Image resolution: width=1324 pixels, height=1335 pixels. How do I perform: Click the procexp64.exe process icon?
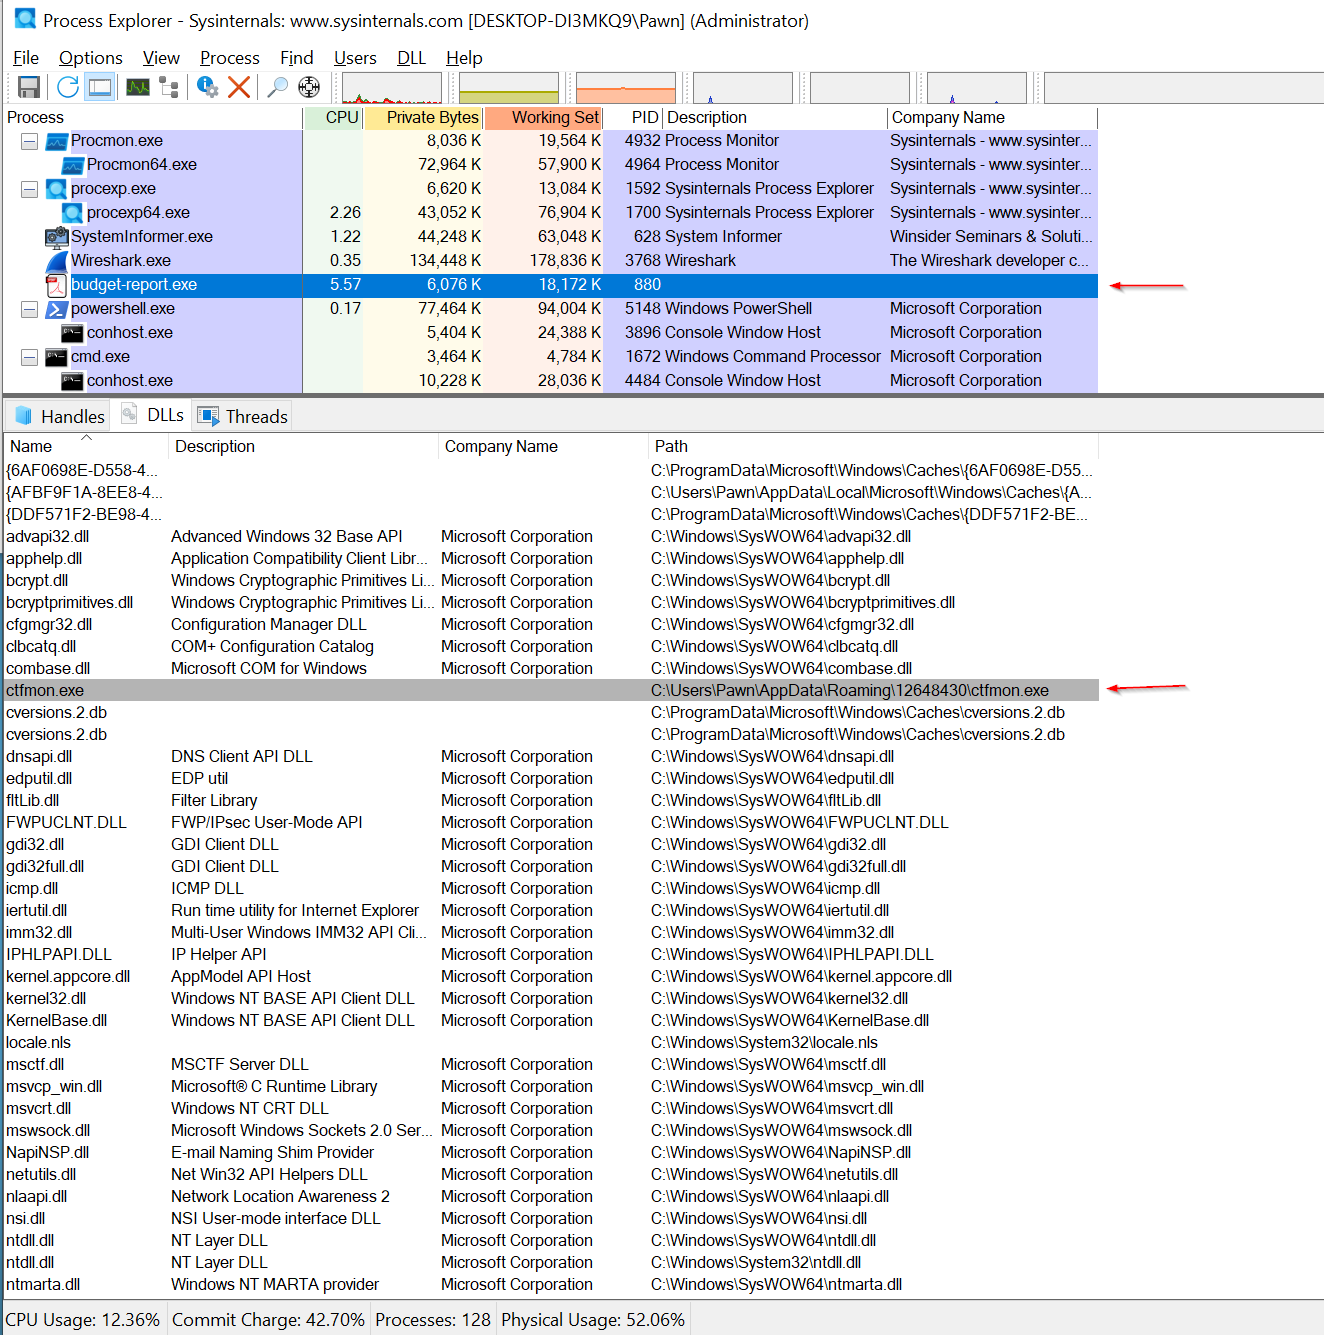click(x=73, y=213)
